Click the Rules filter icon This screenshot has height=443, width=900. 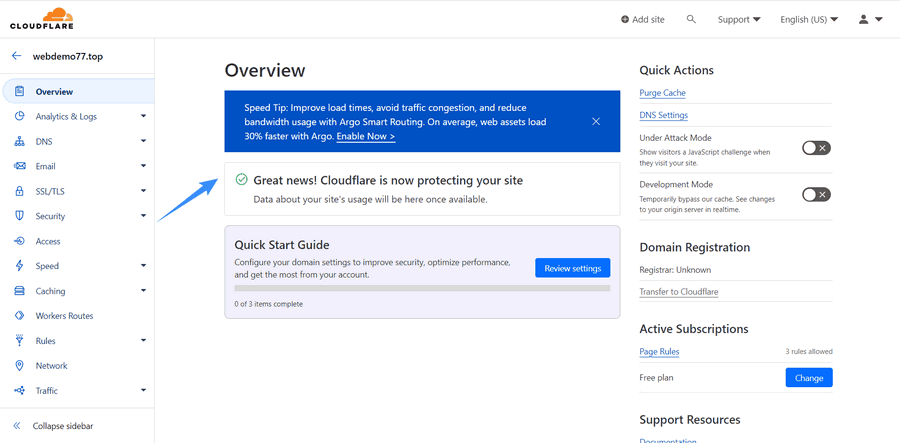(20, 340)
